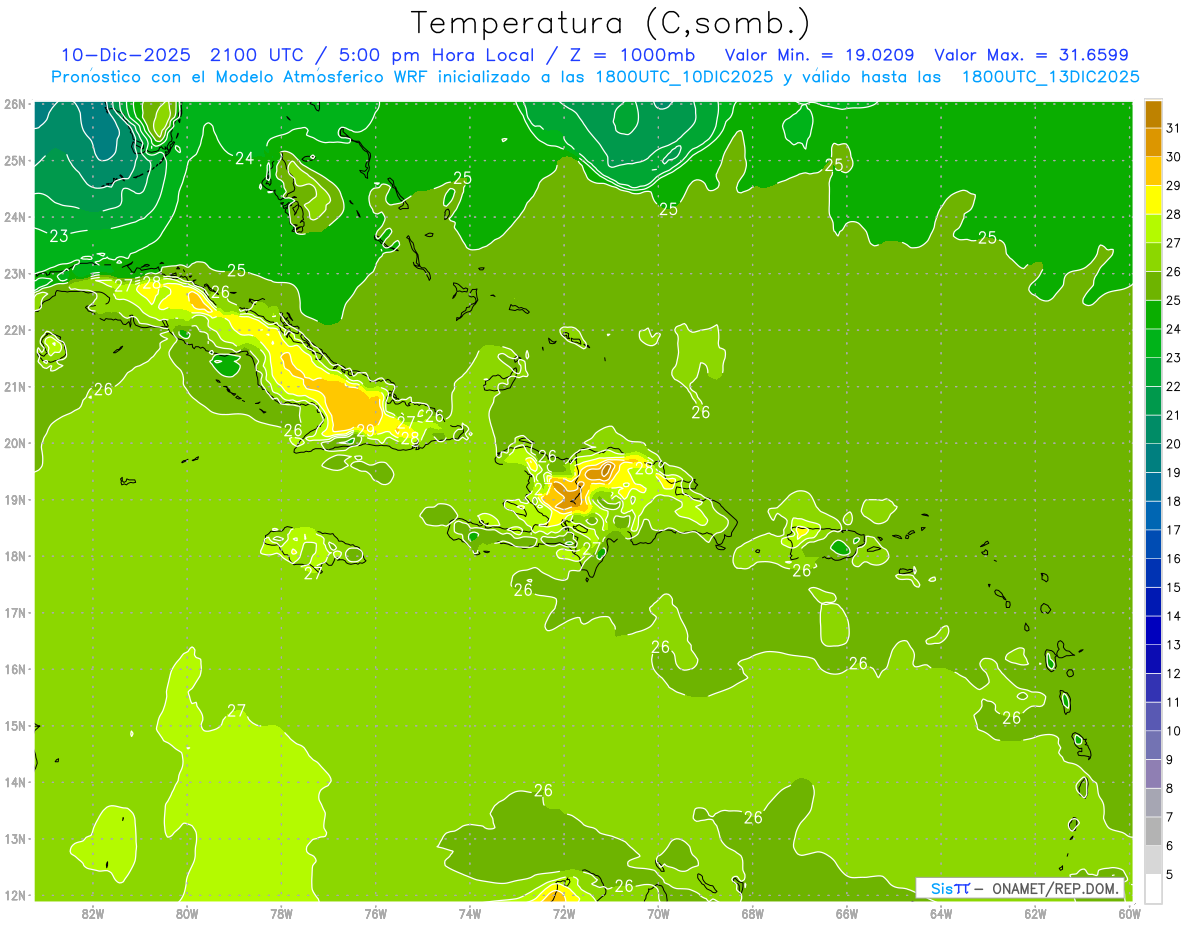1200x927 pixels.
Task: Click legend swatch between 12 and 13
Action: point(1153,659)
